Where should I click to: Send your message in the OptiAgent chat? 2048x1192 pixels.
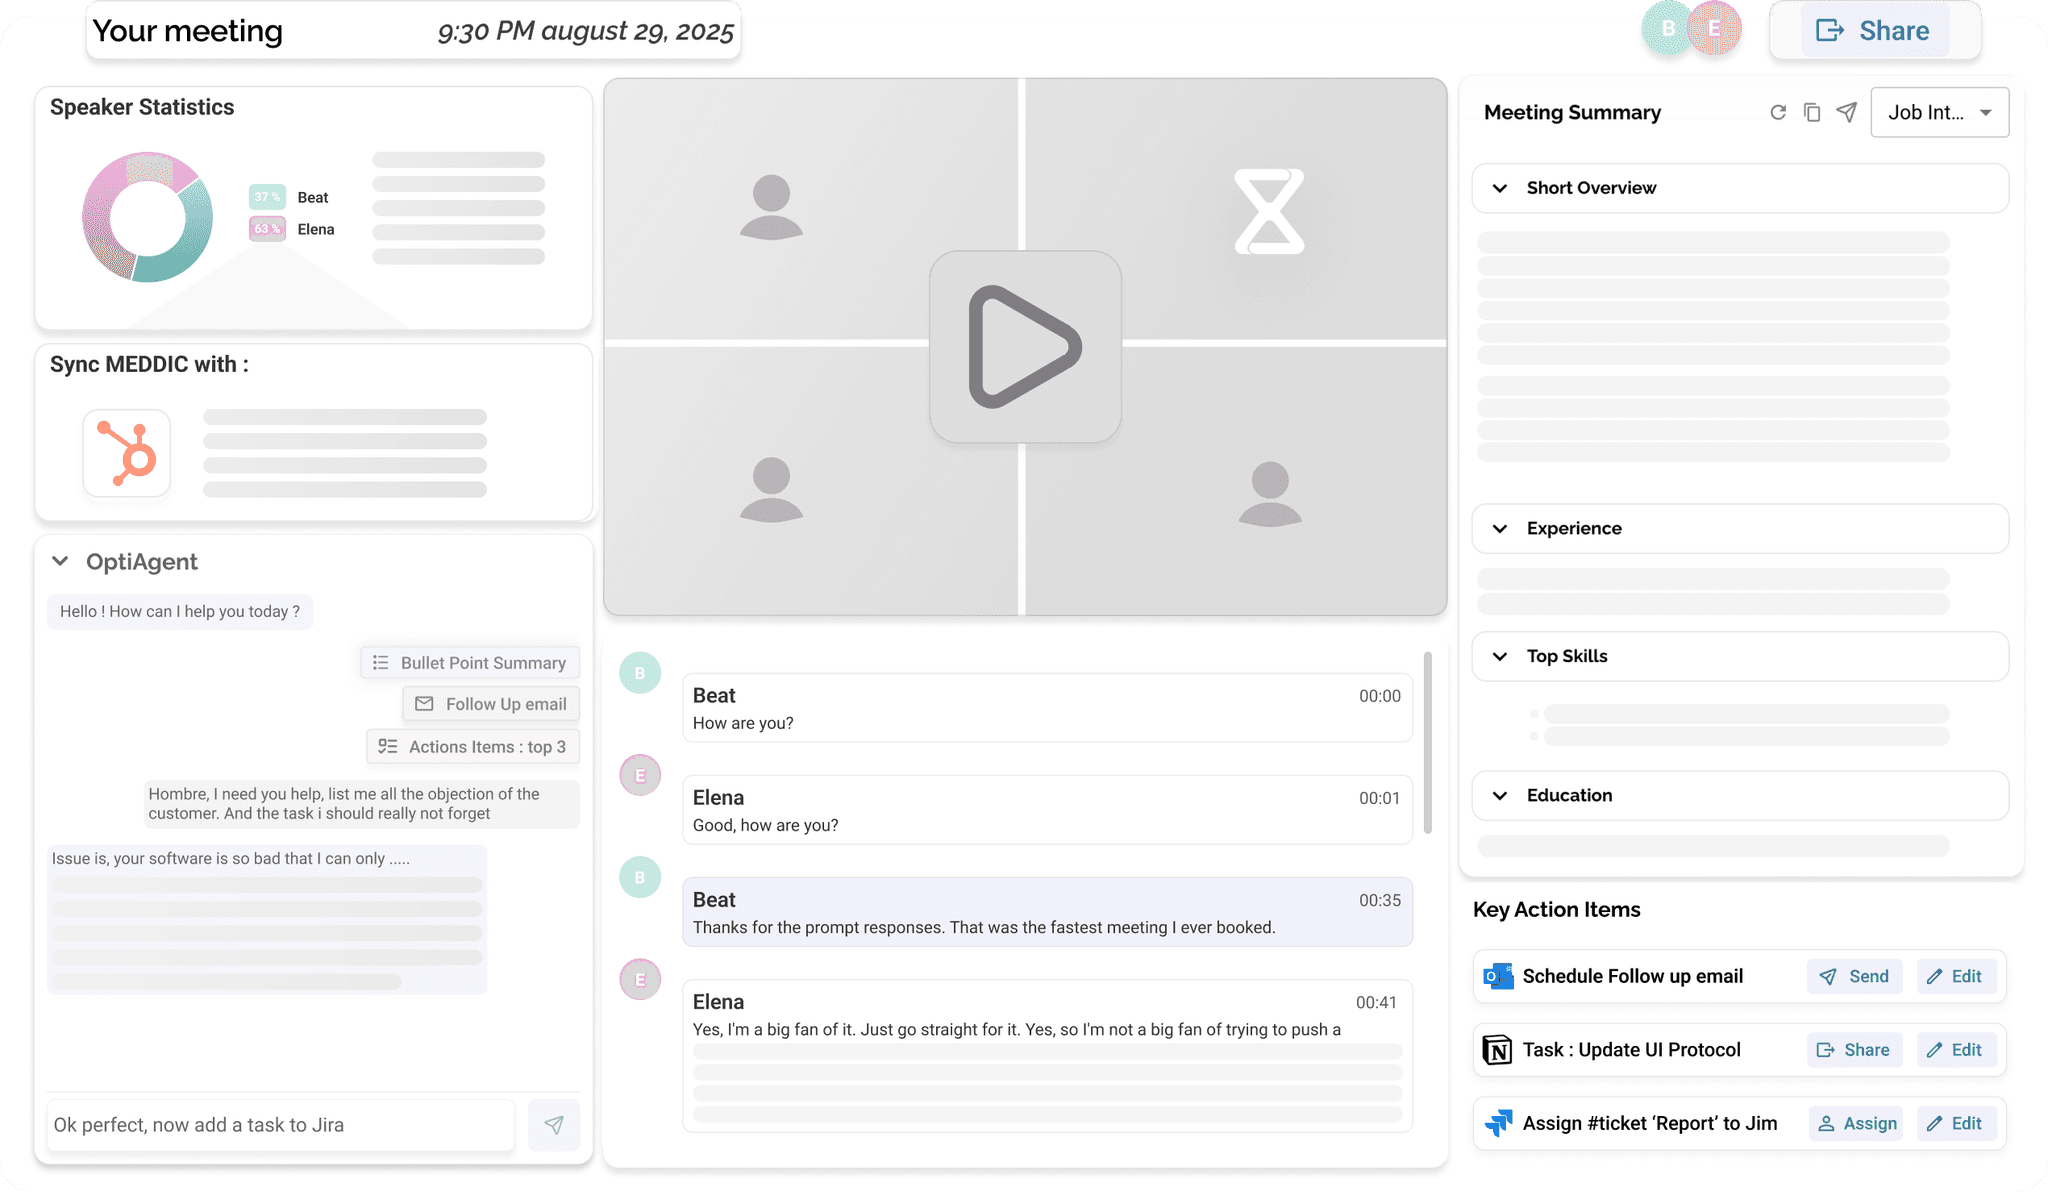pyautogui.click(x=554, y=1125)
